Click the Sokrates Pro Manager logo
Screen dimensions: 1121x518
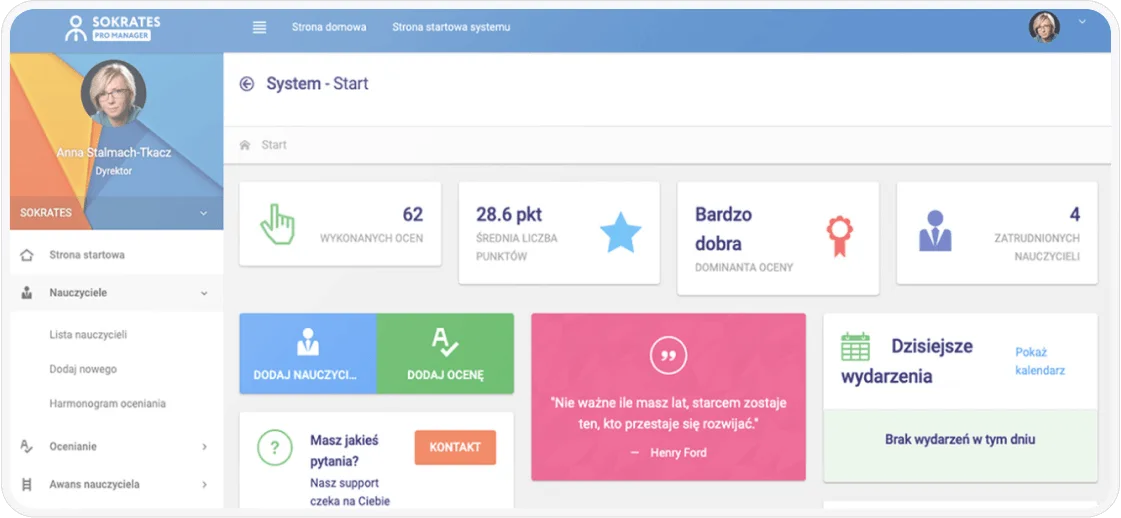click(x=112, y=27)
